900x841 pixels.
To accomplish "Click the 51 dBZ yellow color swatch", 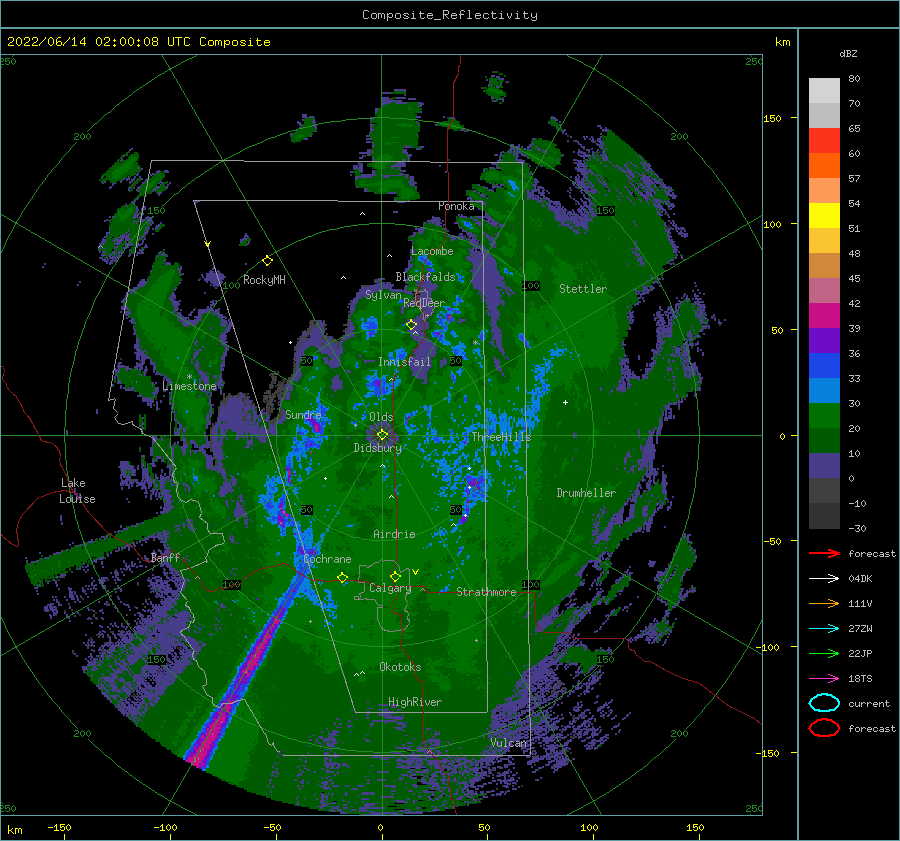I will click(x=824, y=215).
